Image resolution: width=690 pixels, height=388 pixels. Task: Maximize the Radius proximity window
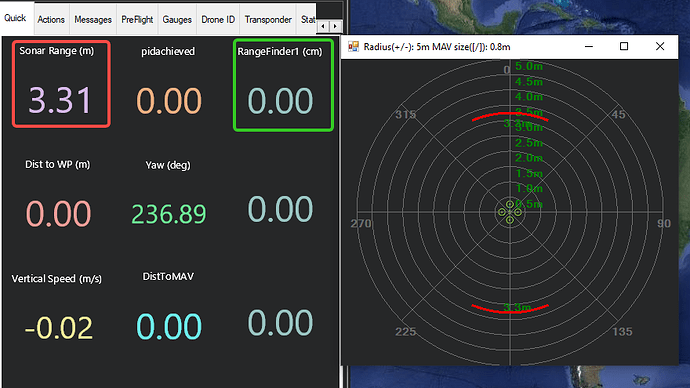point(624,47)
